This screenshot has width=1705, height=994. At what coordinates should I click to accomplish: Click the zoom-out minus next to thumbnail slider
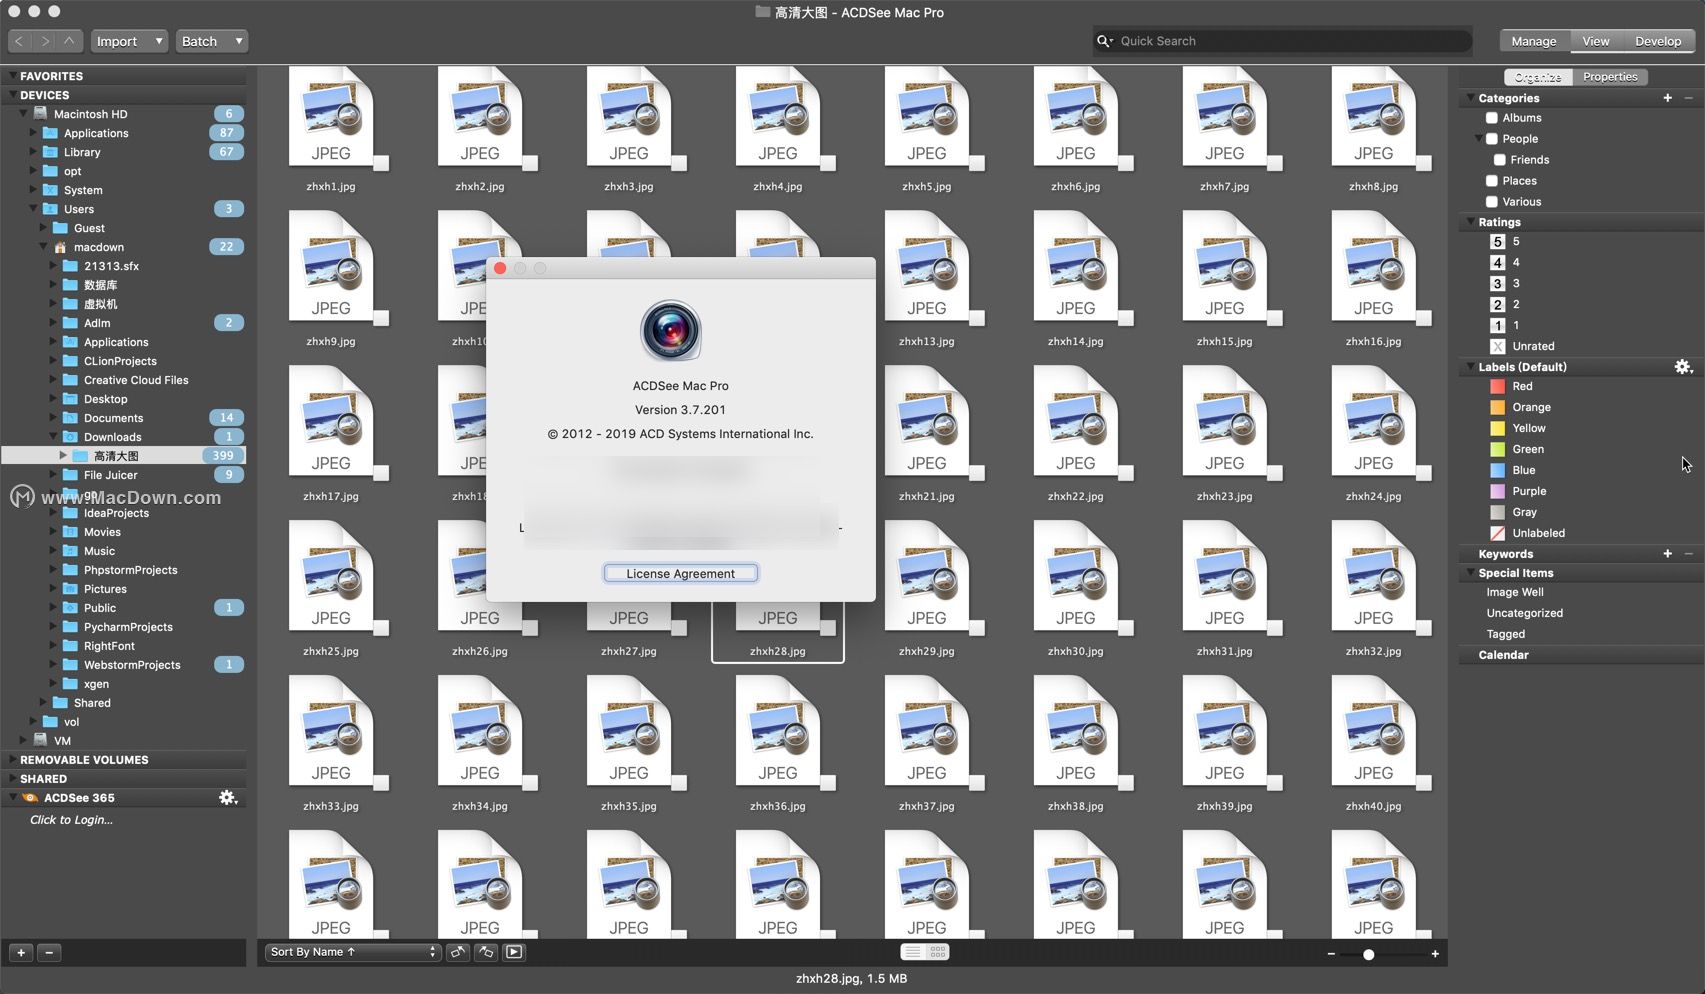tap(1331, 954)
